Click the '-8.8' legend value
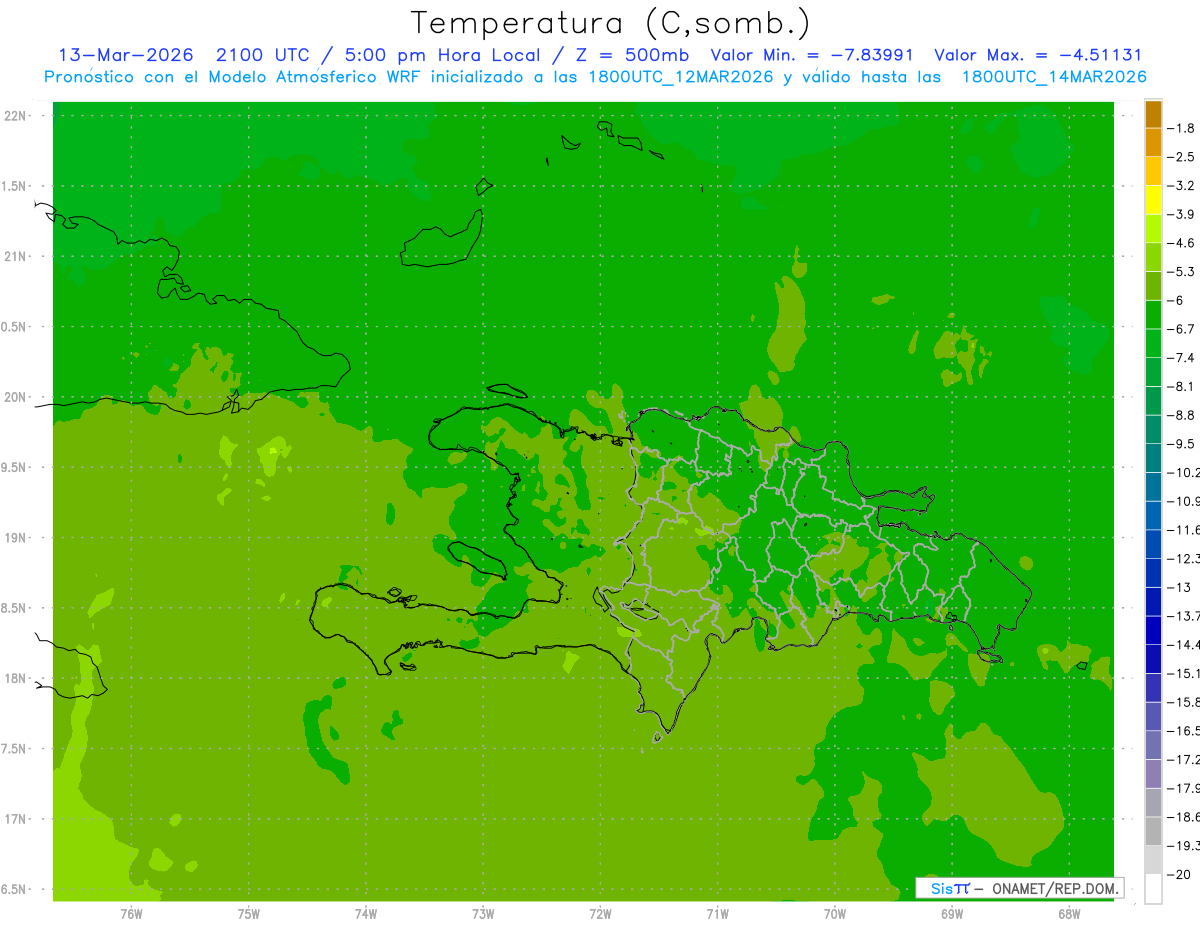1200x927 pixels. coord(1181,415)
